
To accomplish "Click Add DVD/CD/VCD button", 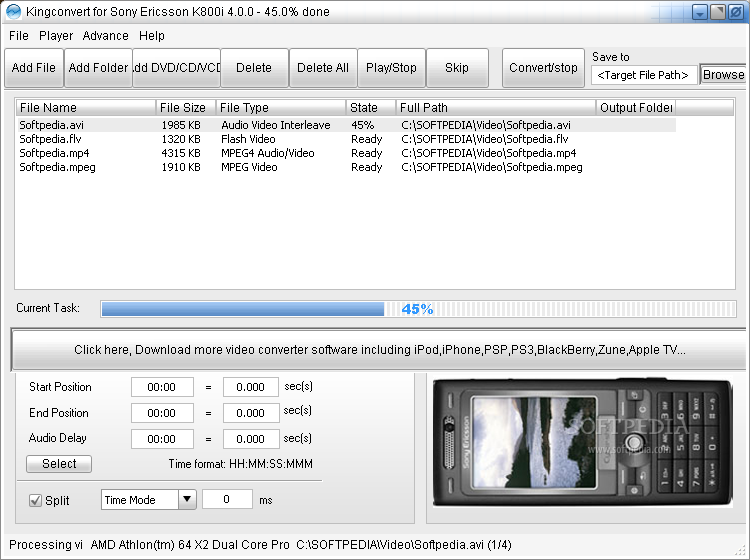I will [x=176, y=68].
